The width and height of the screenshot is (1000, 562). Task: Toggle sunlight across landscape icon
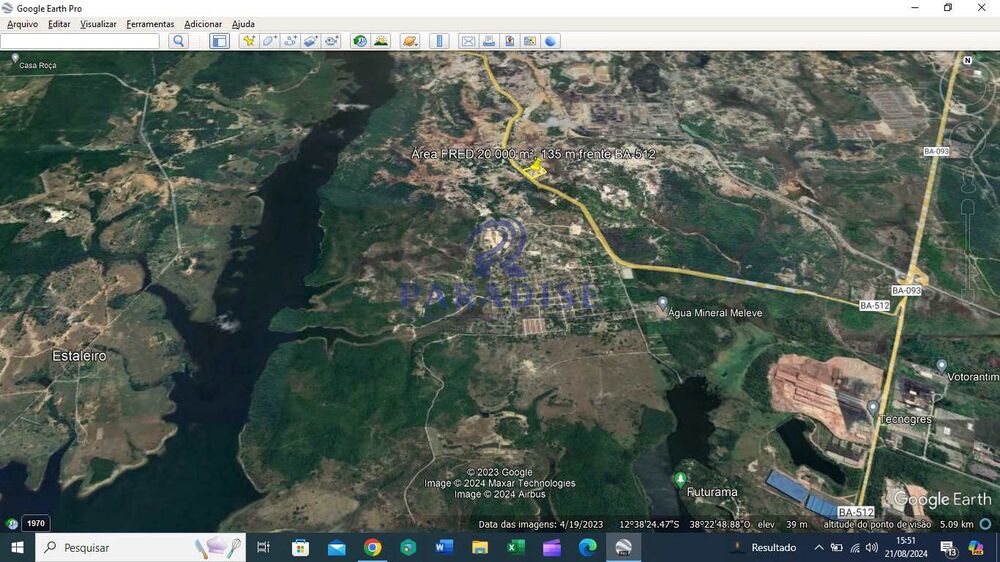381,41
